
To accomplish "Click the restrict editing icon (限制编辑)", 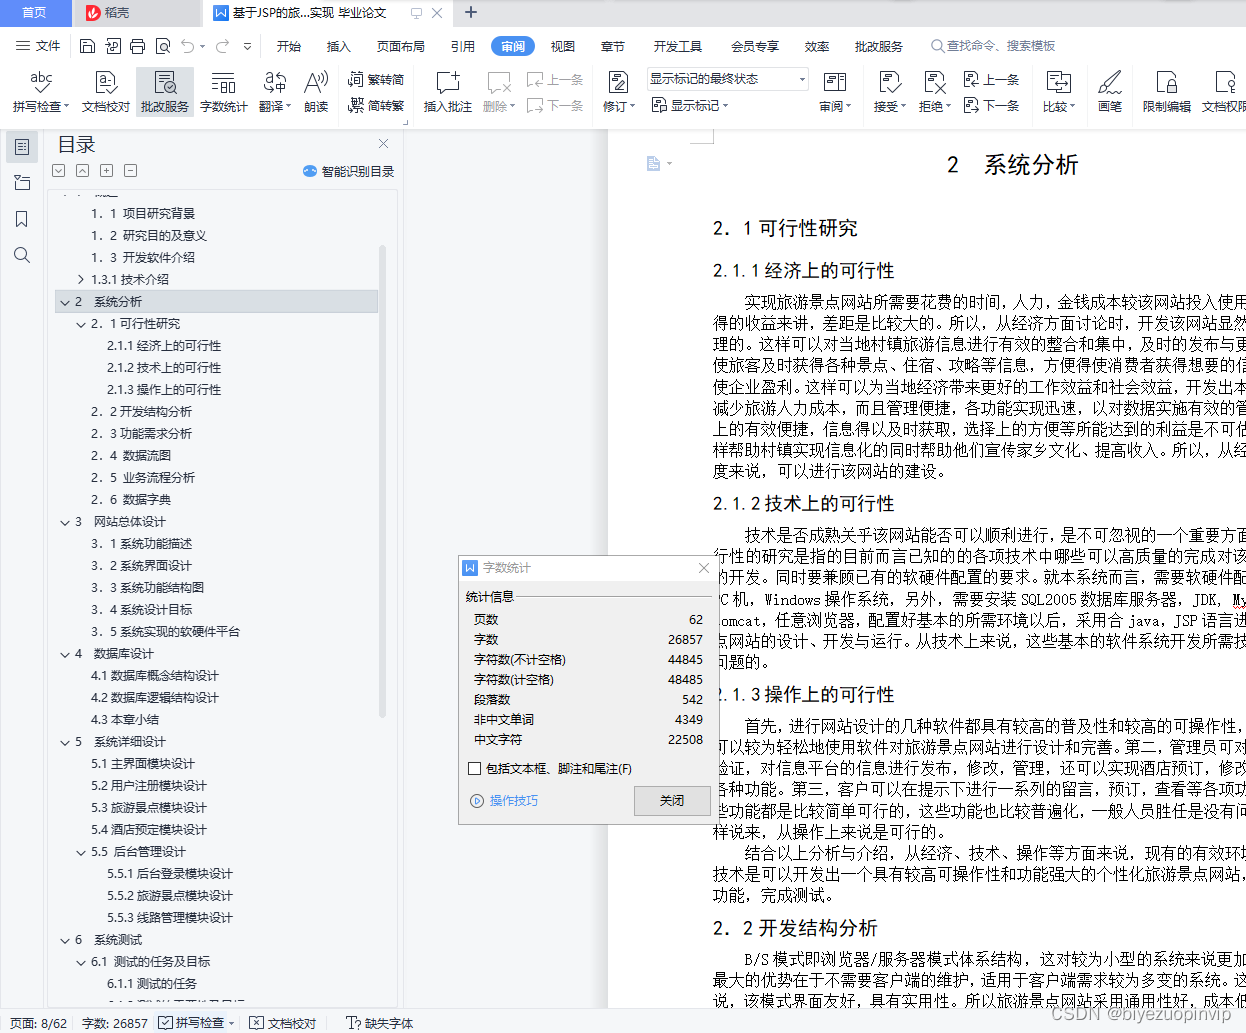I will pos(1166,92).
